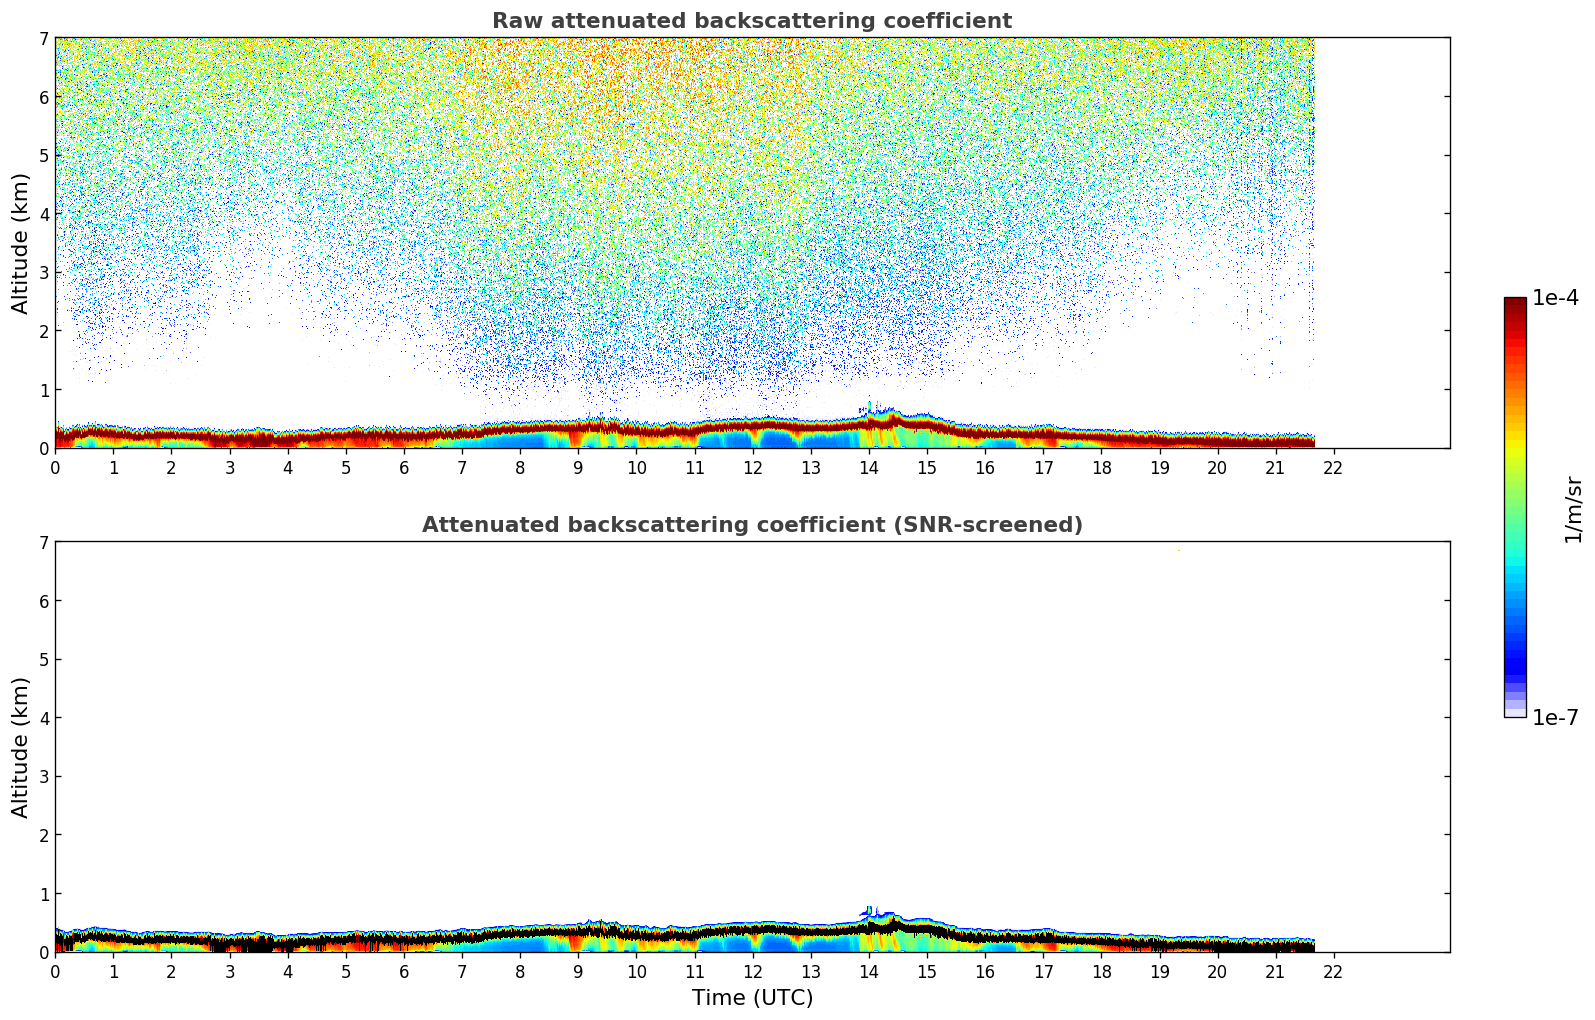Image resolution: width=1595 pixels, height=1020 pixels.
Task: Click the 'Raw attenuated backscattering coefficient' title
Action: [751, 21]
